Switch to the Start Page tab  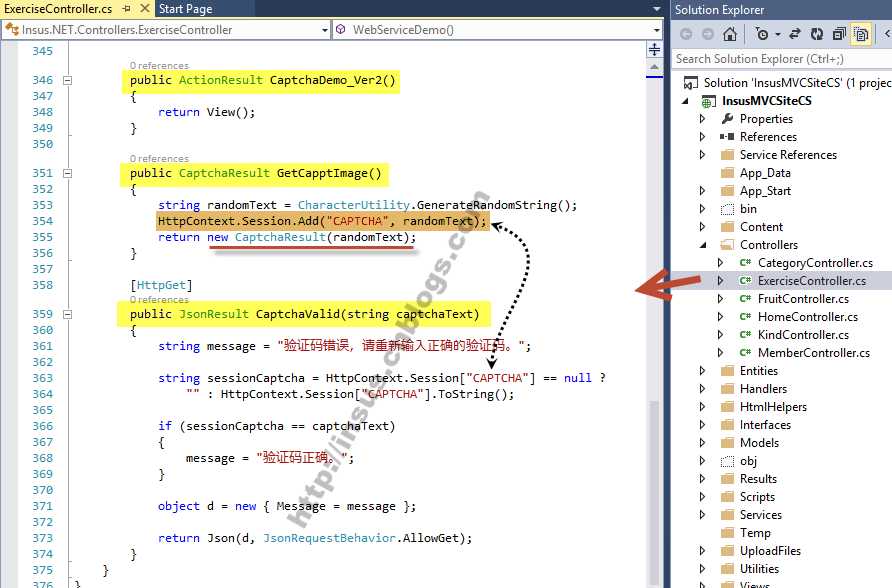click(185, 9)
